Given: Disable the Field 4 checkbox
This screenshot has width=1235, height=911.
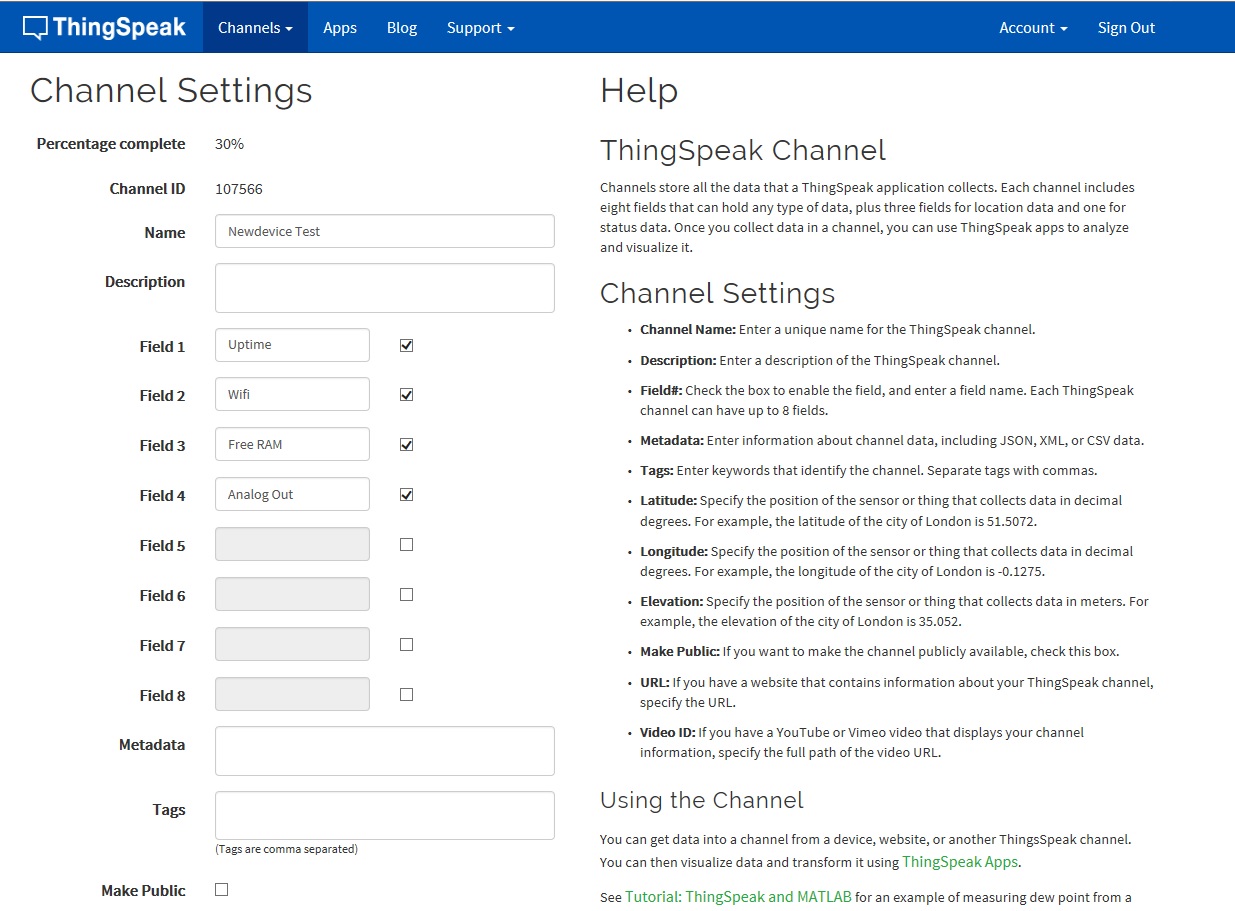Looking at the screenshot, I should coord(406,494).
